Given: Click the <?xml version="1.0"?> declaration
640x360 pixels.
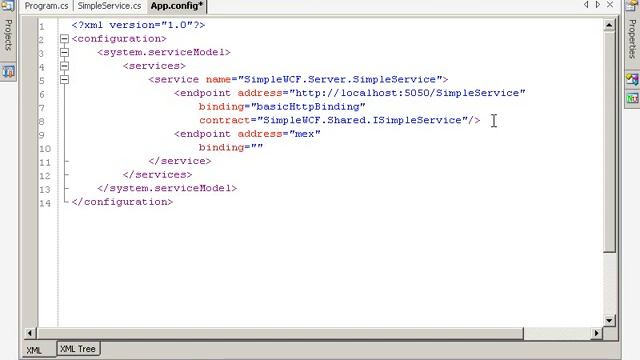Looking at the screenshot, I should point(138,25).
